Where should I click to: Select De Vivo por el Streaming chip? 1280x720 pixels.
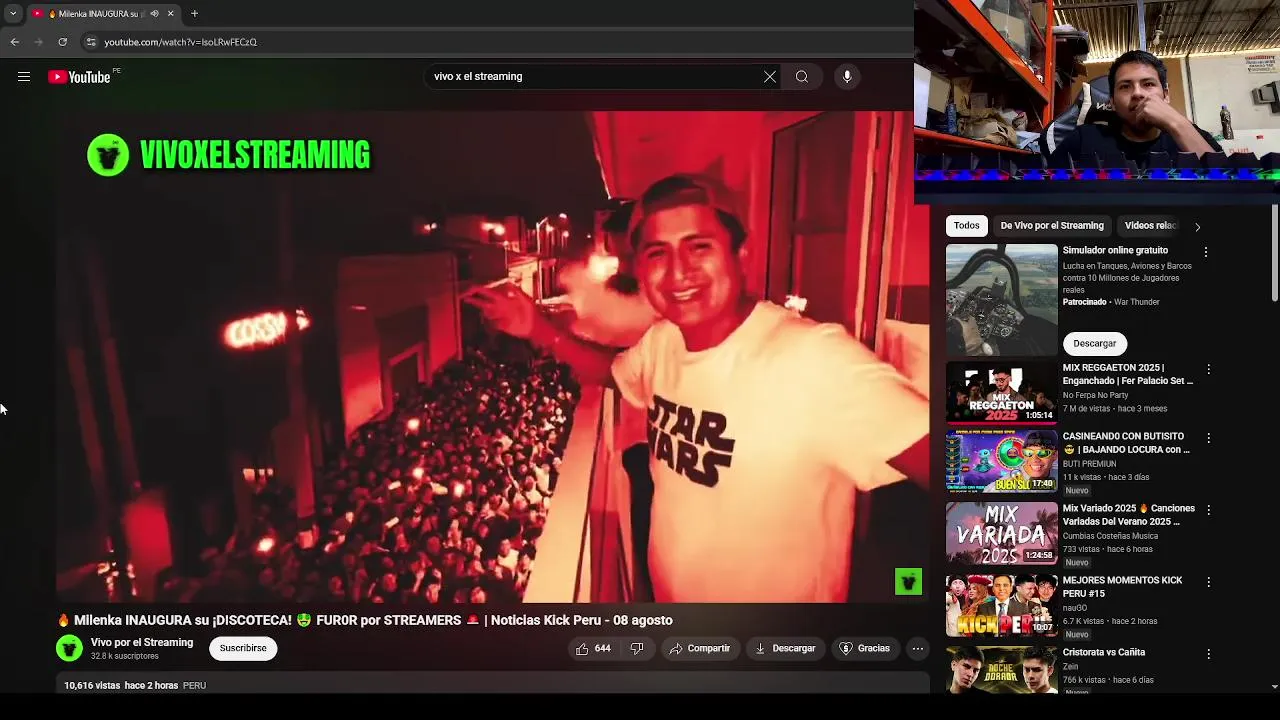[x=1052, y=225]
